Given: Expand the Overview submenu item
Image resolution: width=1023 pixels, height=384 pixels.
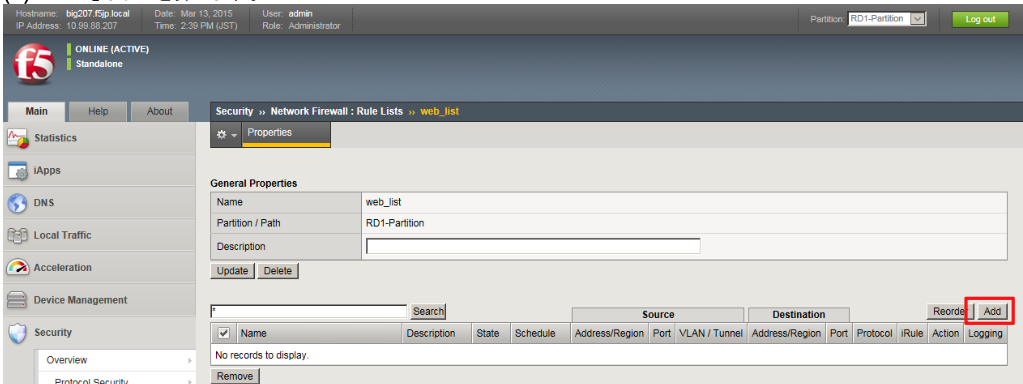Looking at the screenshot, I should [116, 360].
